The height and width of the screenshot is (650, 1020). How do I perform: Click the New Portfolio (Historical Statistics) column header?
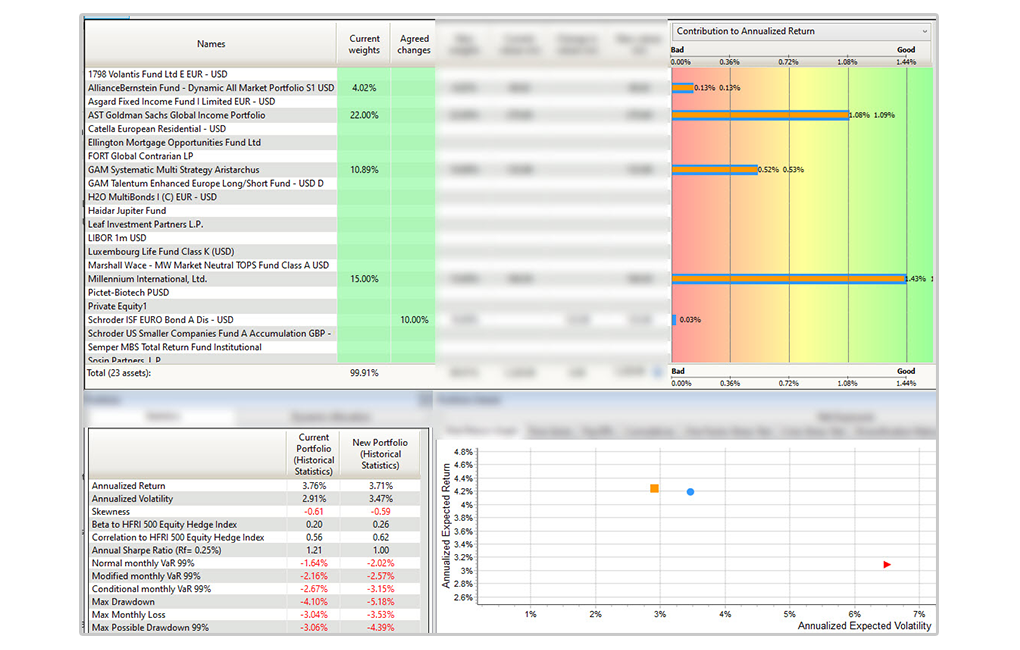(382, 456)
